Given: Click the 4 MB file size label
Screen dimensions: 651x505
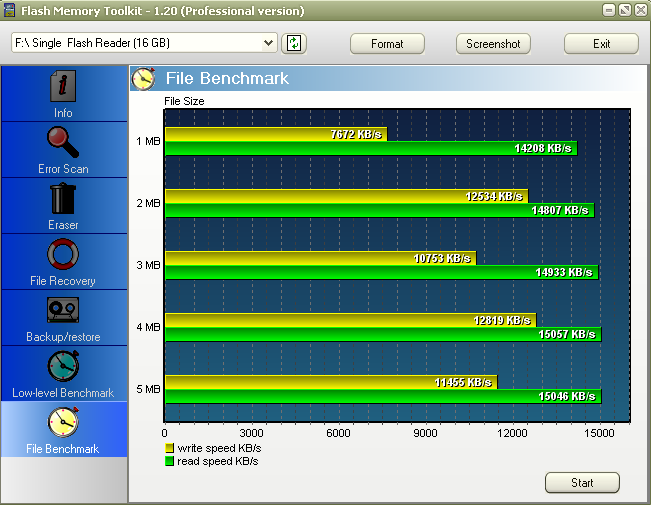Looking at the screenshot, I should (x=148, y=327).
